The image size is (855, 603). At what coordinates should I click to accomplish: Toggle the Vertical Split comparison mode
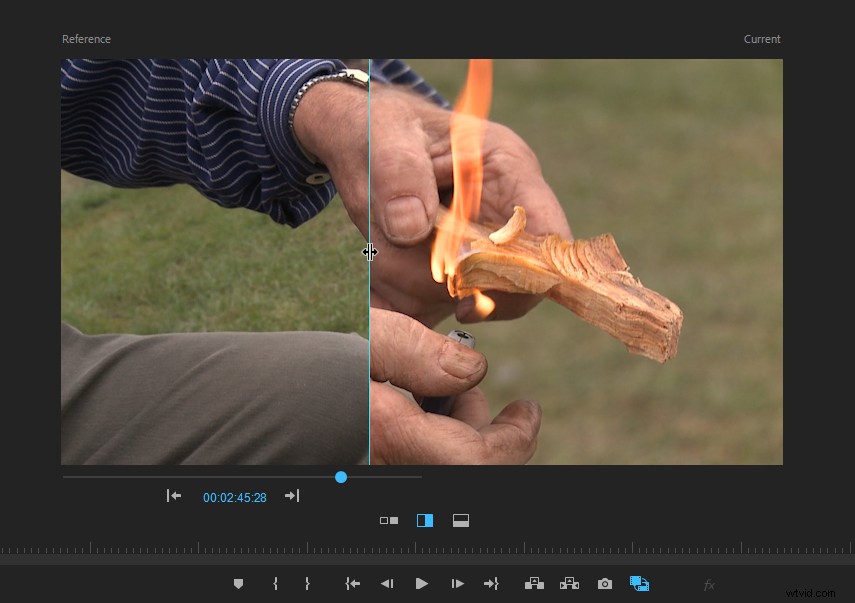tap(424, 520)
